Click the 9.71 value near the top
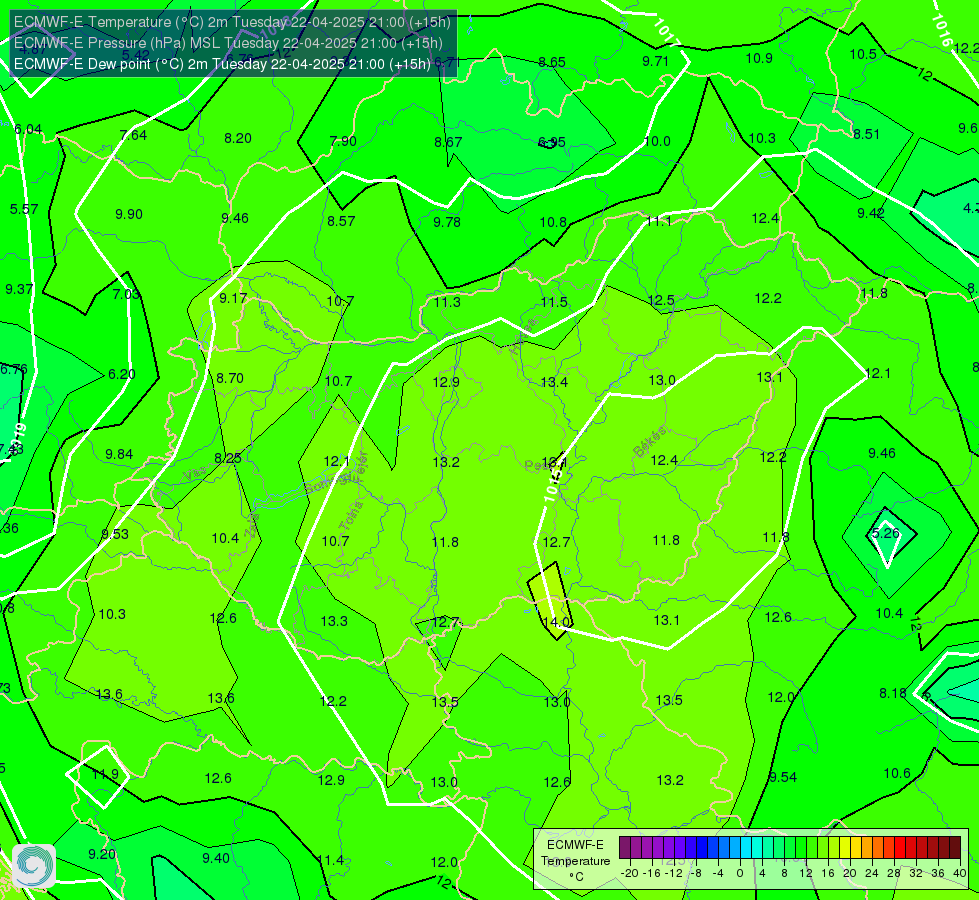The width and height of the screenshot is (979, 900). [x=655, y=61]
